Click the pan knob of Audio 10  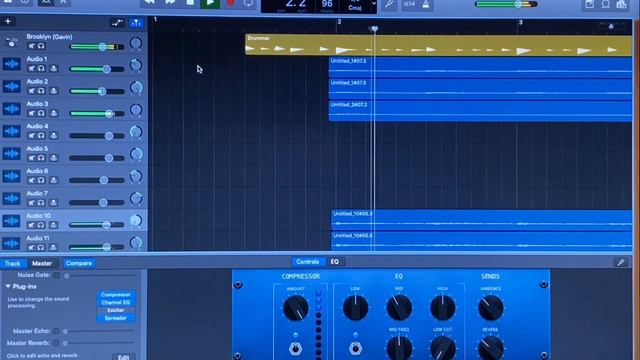[x=136, y=221]
